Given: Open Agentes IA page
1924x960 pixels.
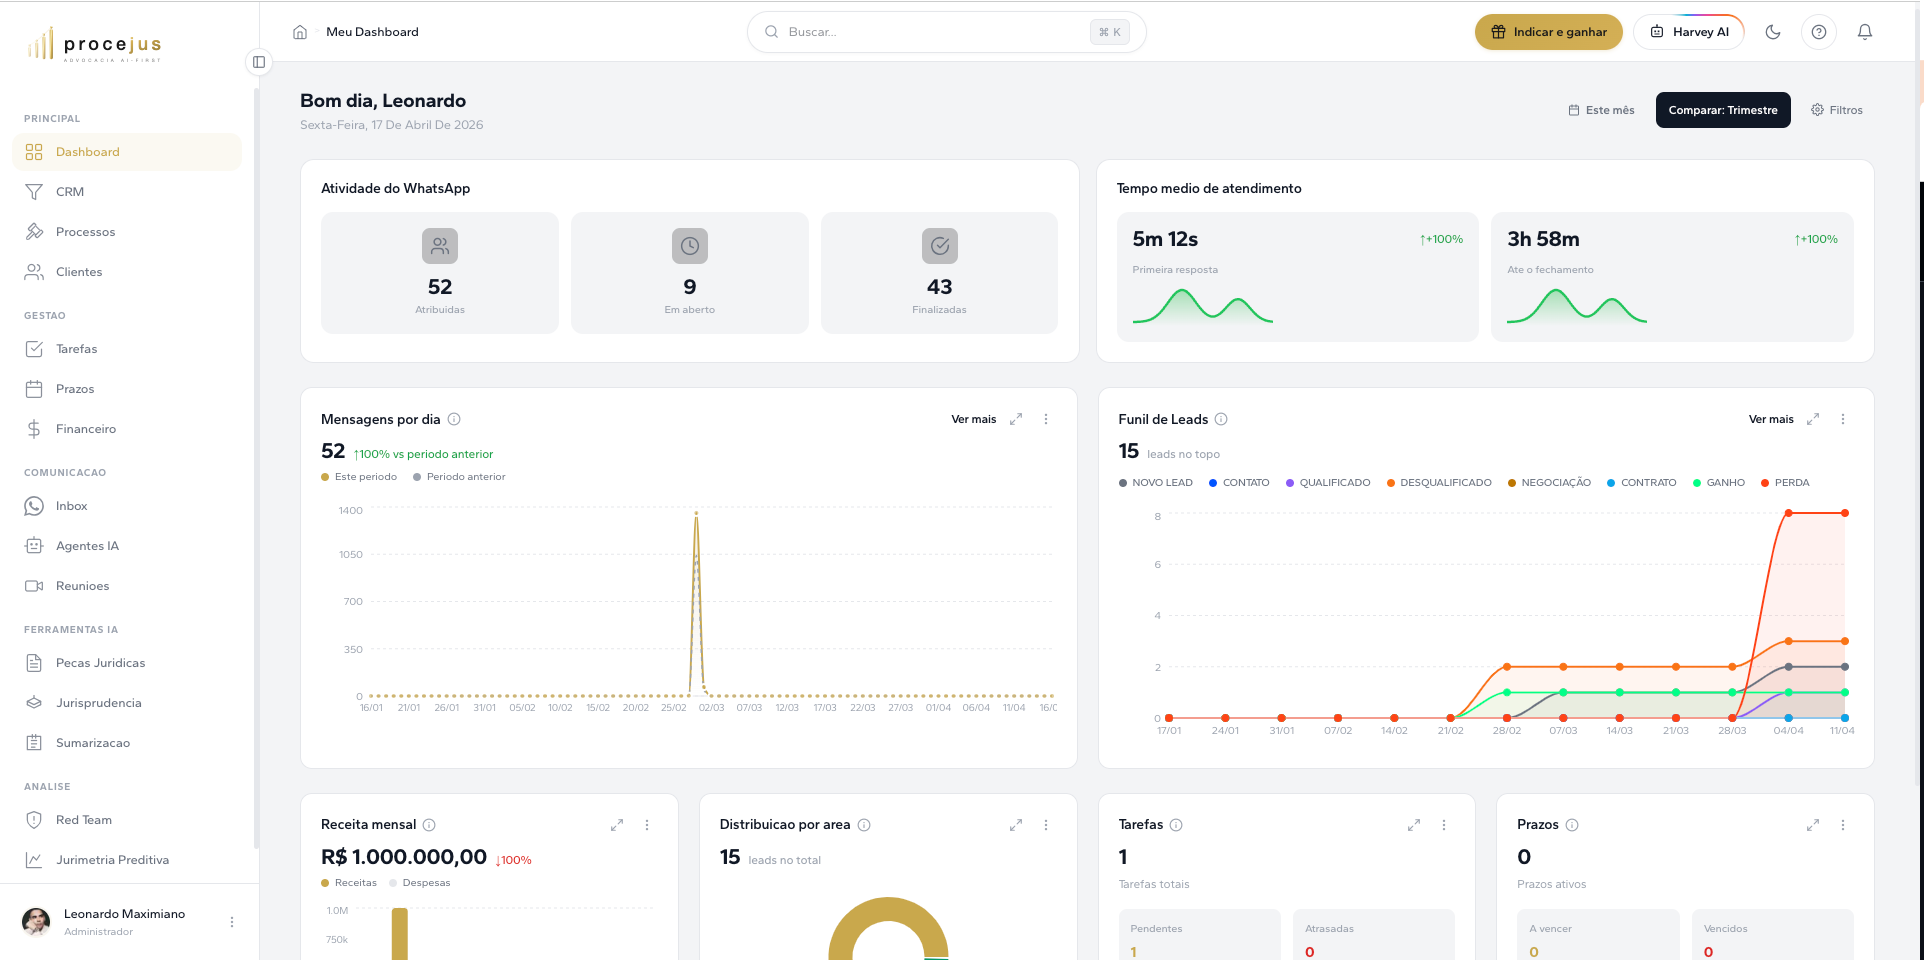Looking at the screenshot, I should (x=127, y=546).
